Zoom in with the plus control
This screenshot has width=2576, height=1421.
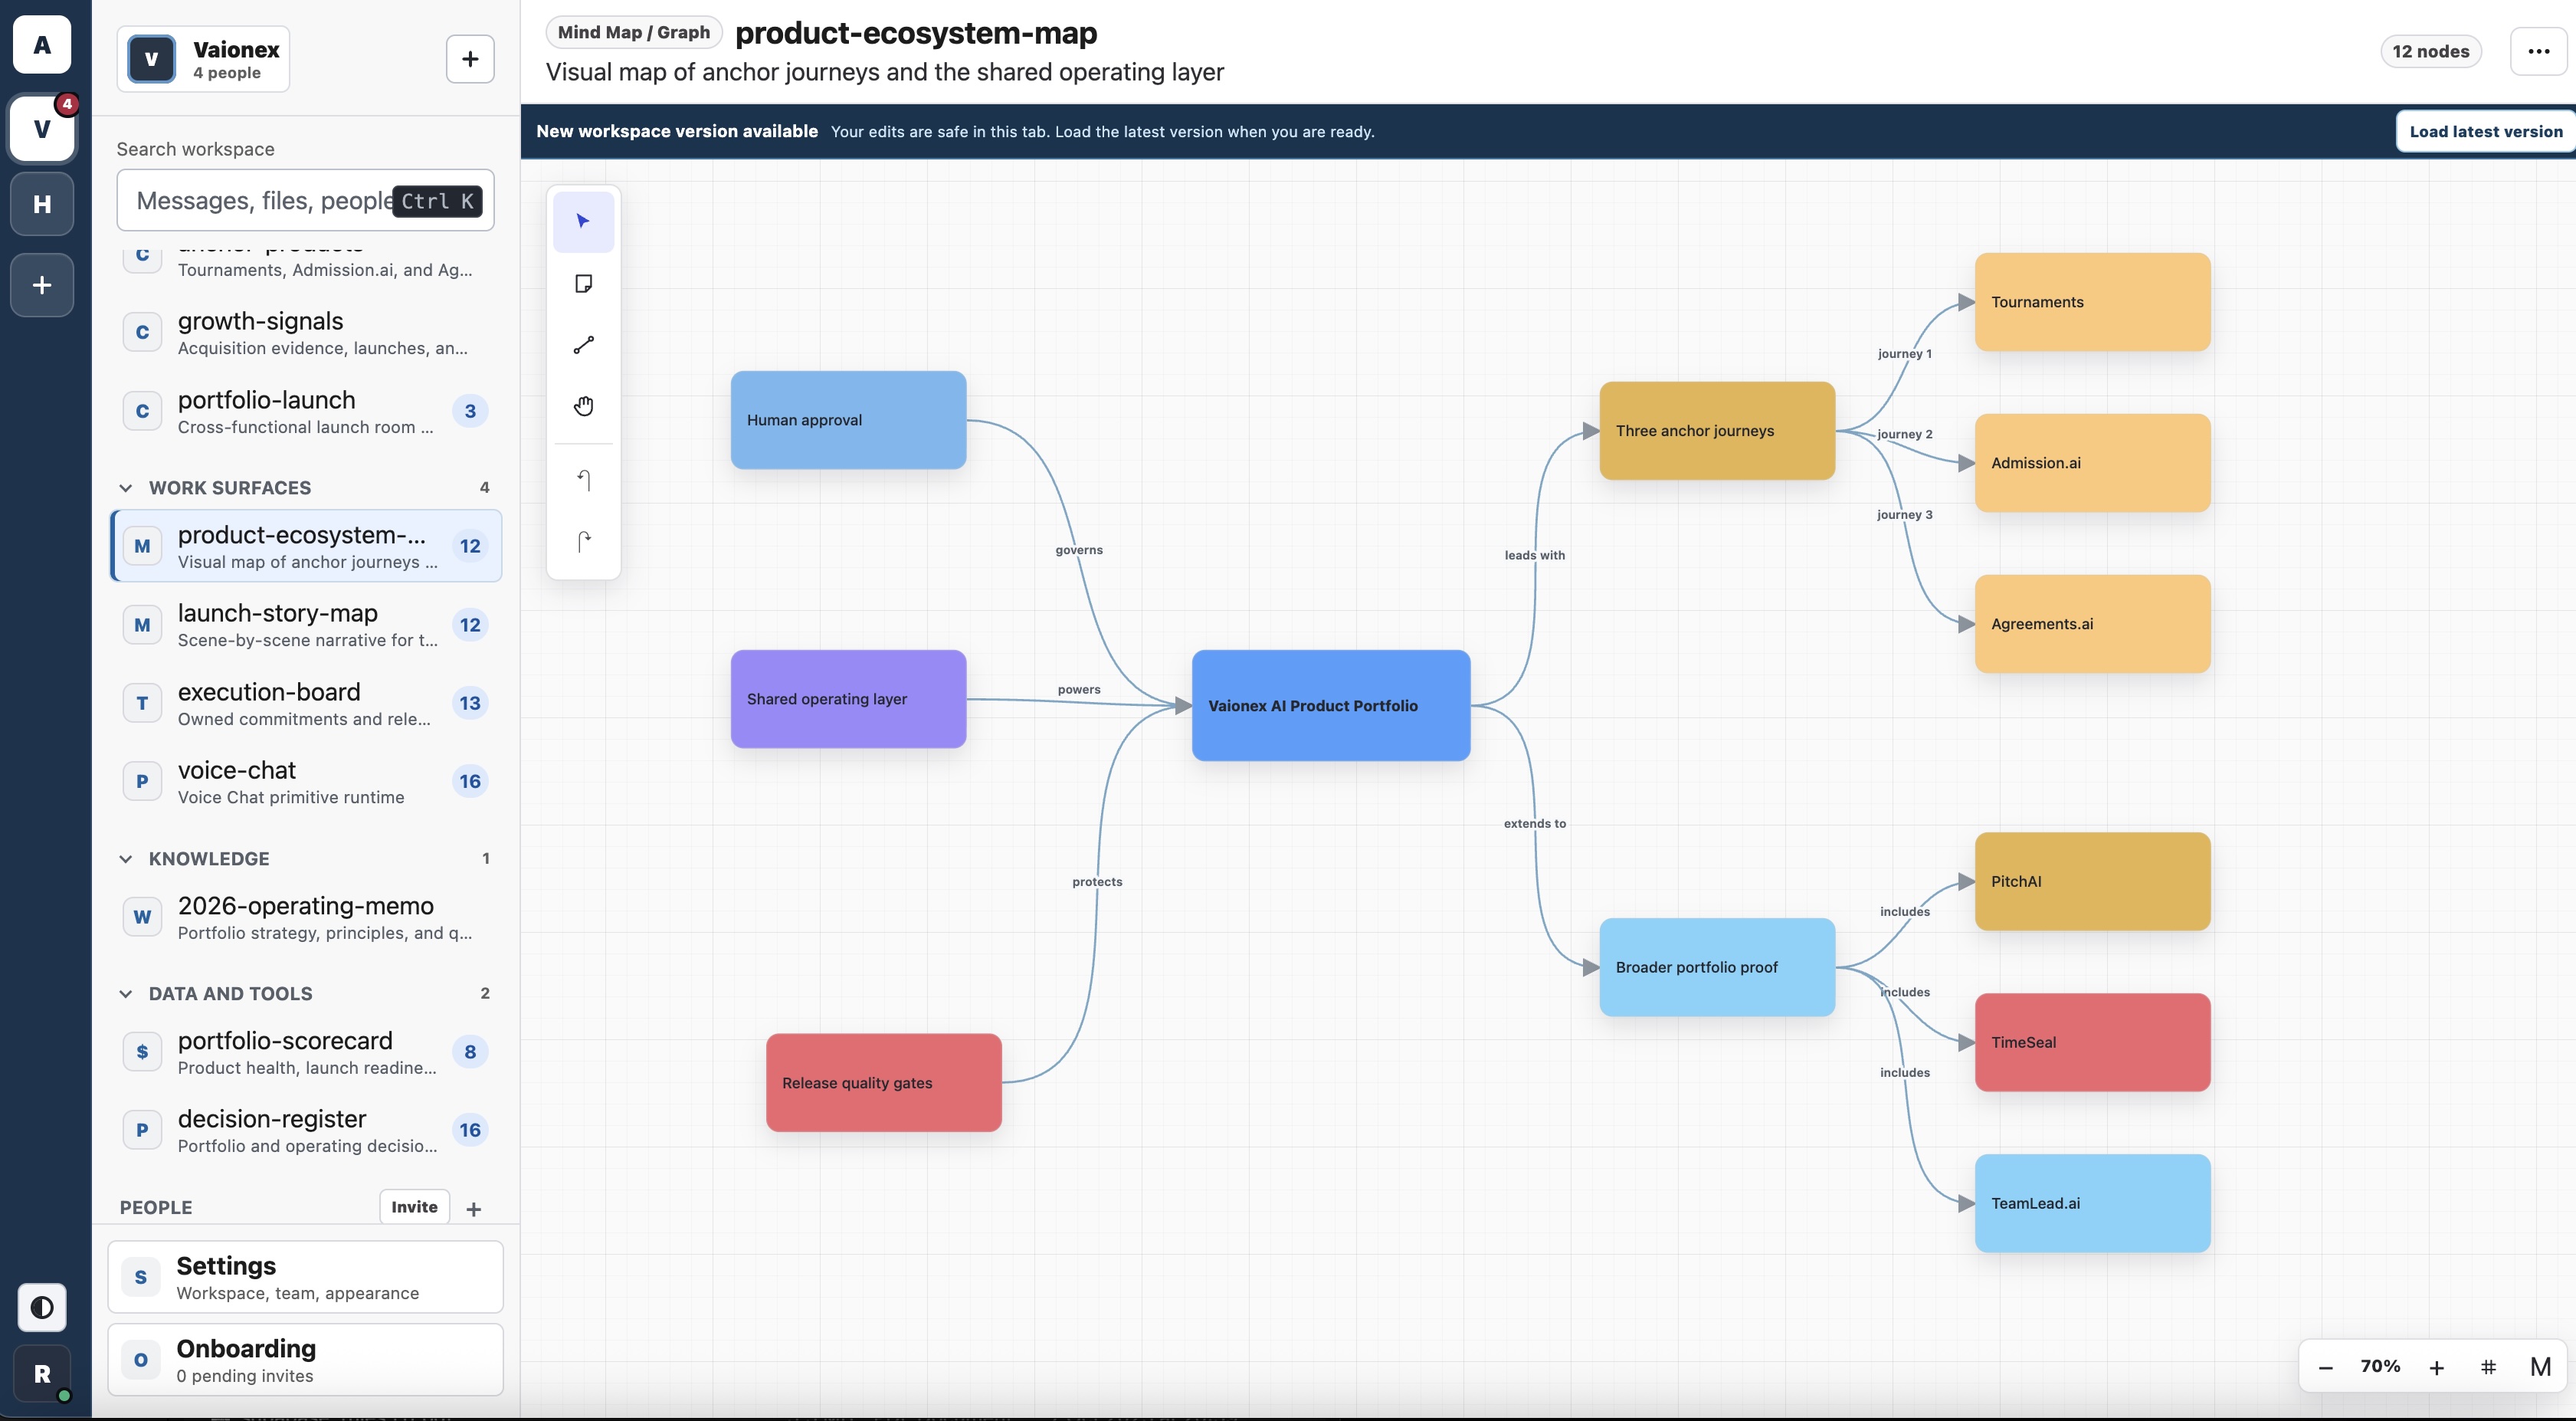2436,1367
